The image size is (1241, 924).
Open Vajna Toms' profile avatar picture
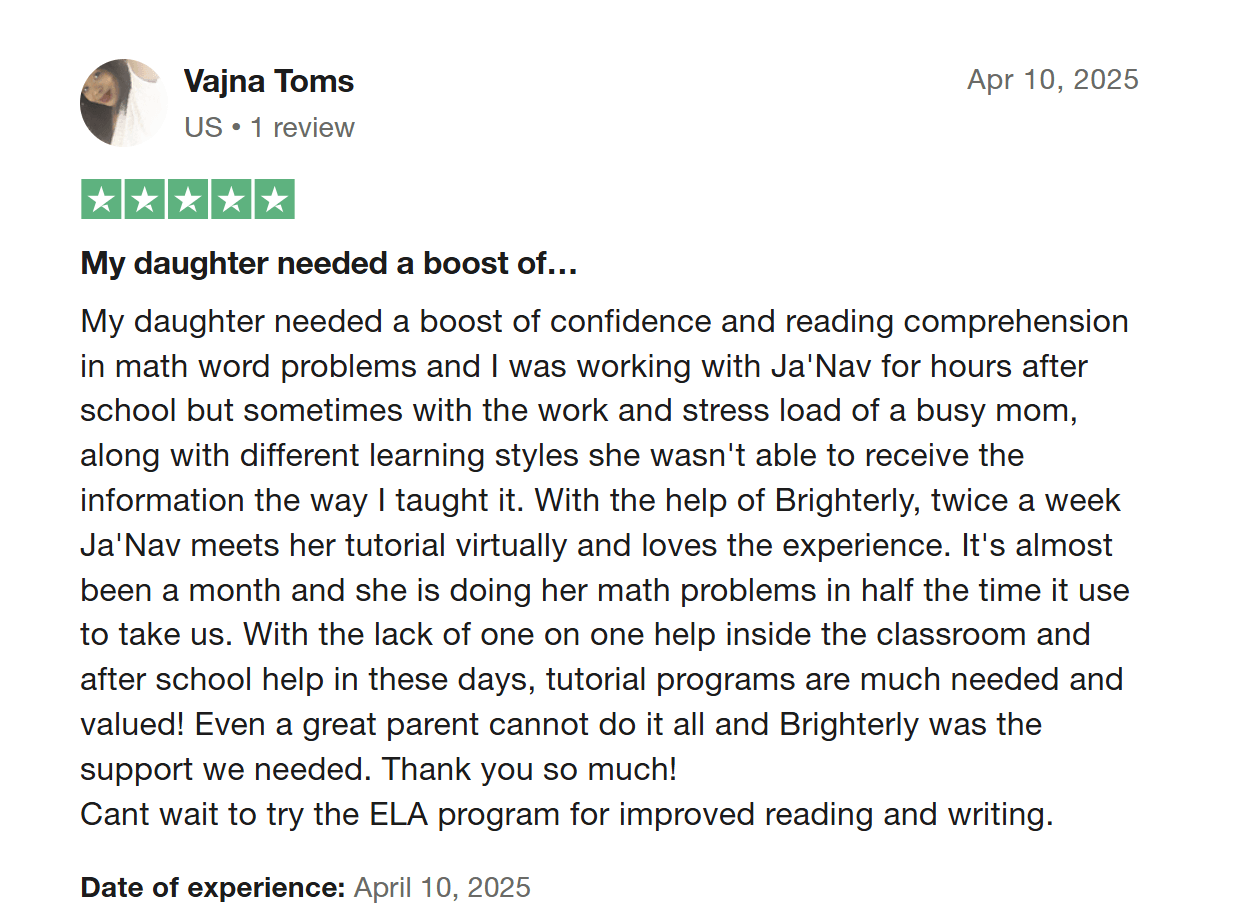tap(123, 102)
